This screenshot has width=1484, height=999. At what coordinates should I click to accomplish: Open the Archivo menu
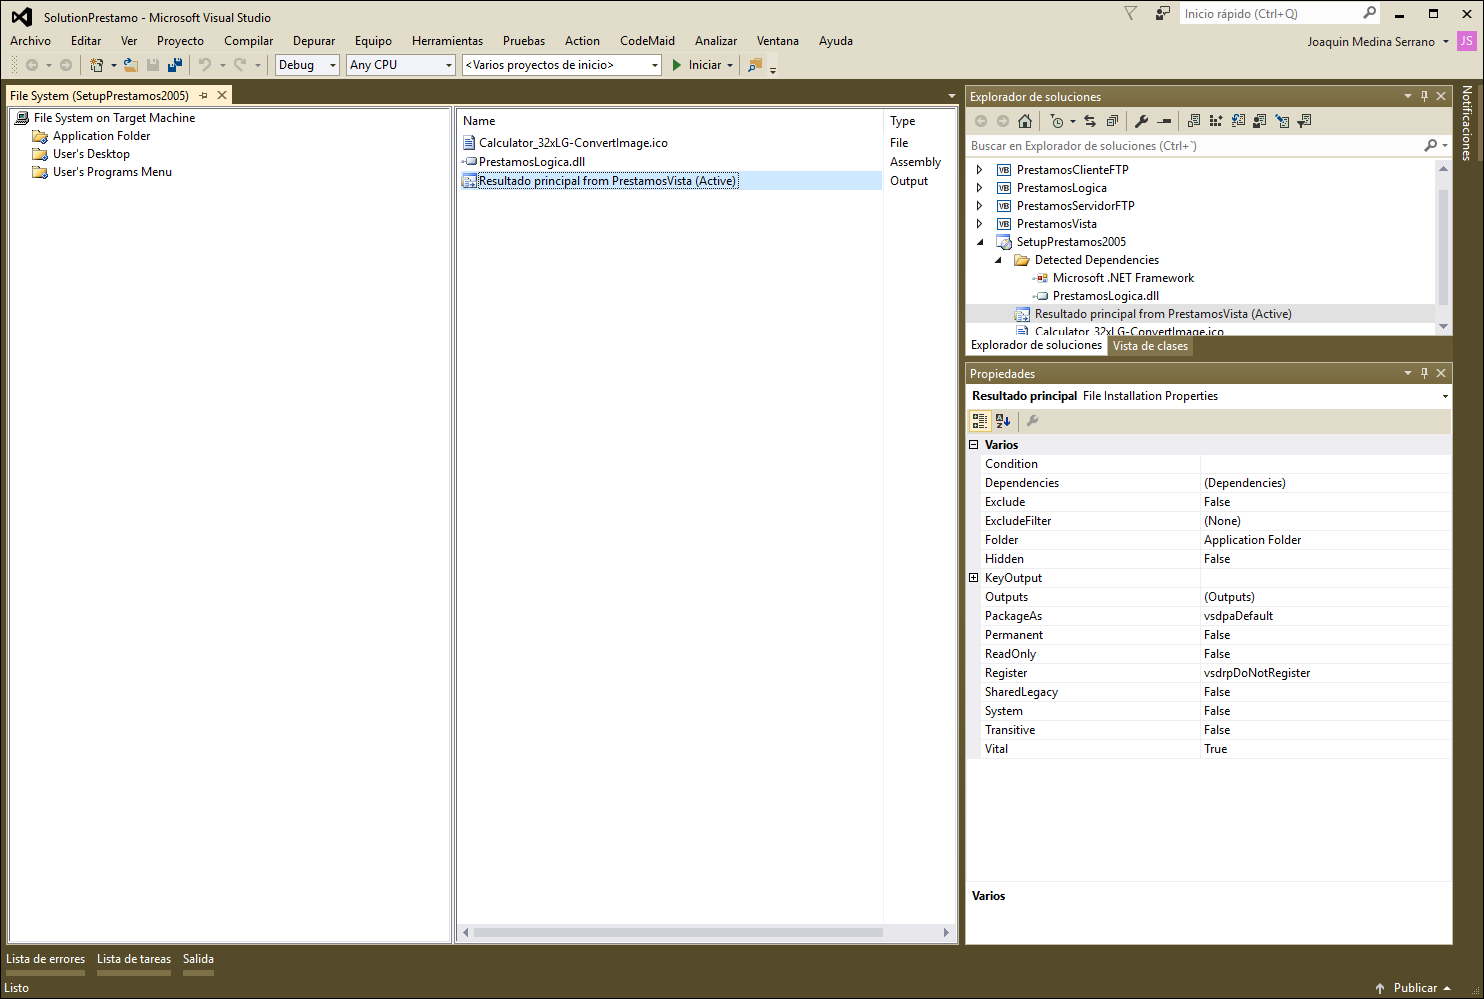point(30,41)
